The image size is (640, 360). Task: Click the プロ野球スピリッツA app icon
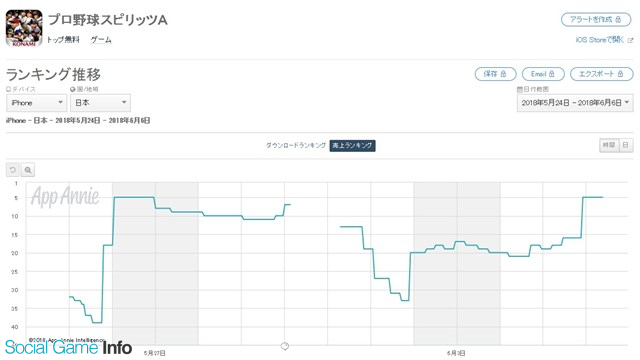pos(24,29)
